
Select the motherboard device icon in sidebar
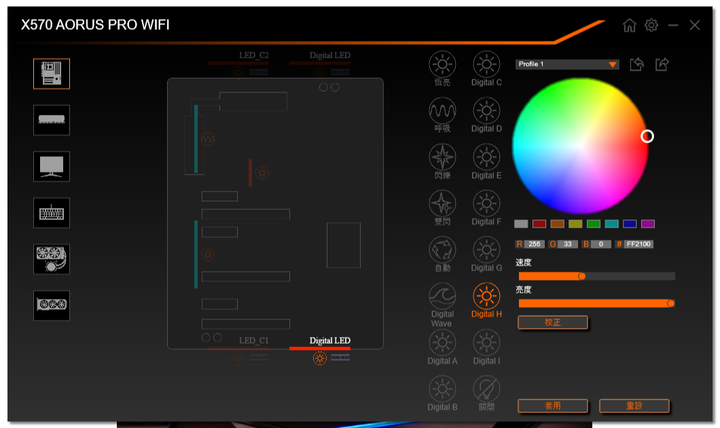[x=51, y=73]
